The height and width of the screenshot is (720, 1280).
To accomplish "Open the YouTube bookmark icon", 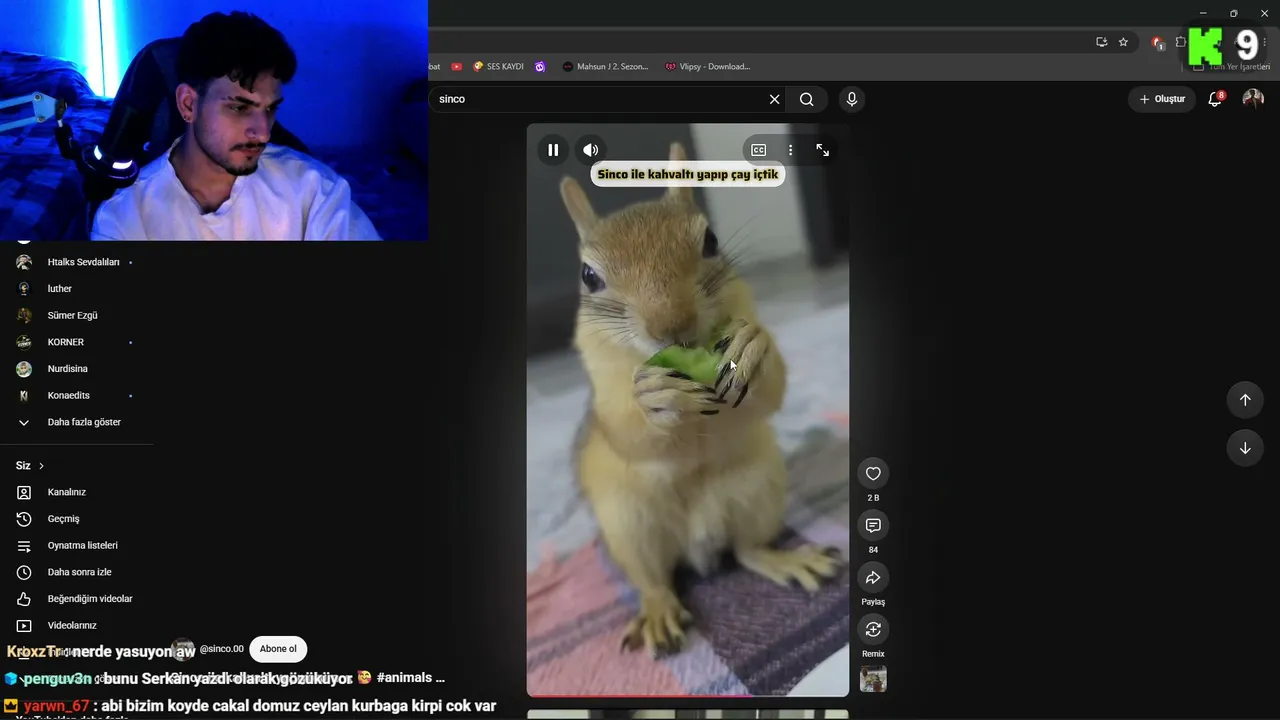I will (457, 67).
